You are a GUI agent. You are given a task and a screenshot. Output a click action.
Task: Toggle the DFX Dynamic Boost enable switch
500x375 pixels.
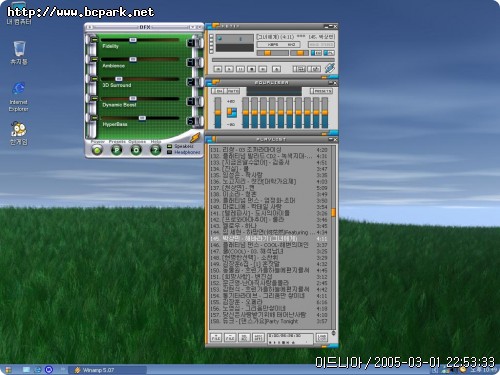95,99
